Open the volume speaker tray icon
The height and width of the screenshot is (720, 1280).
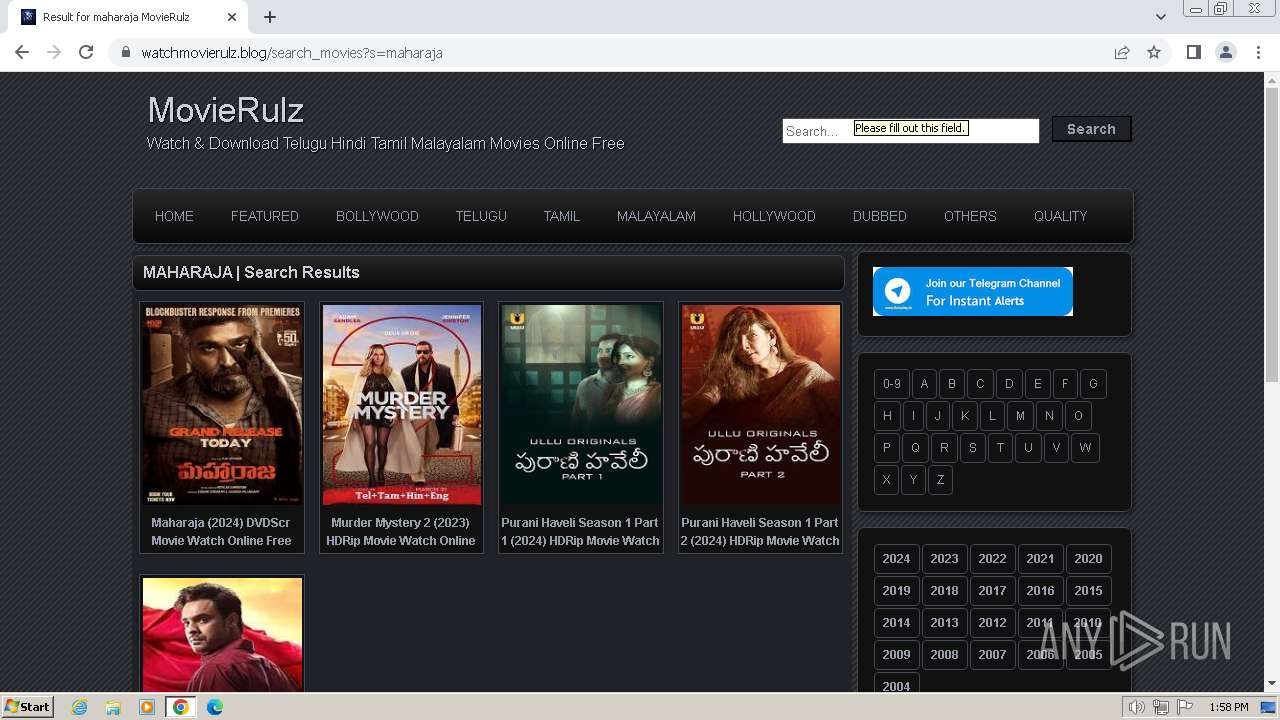[x=1136, y=707]
